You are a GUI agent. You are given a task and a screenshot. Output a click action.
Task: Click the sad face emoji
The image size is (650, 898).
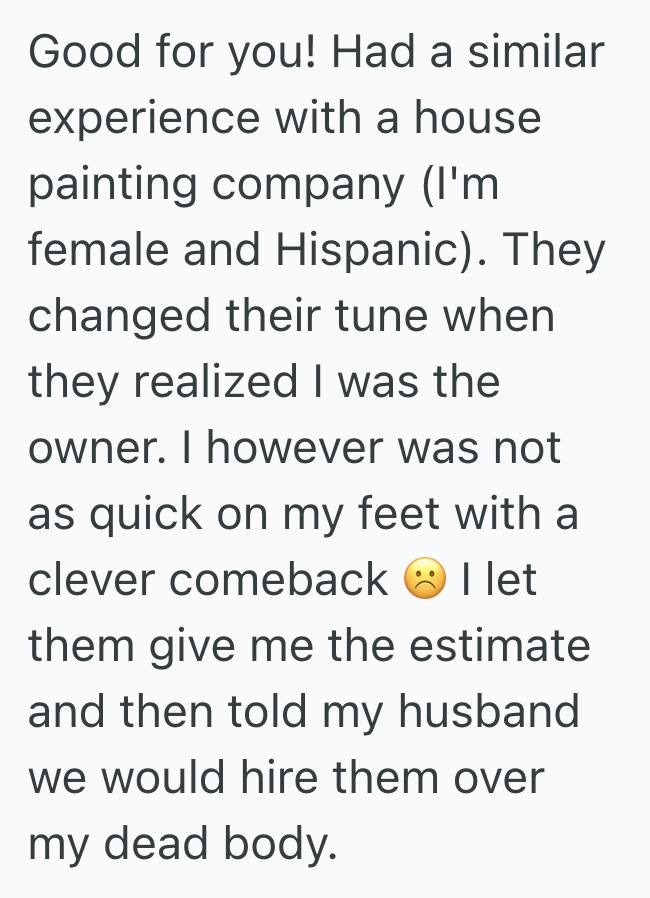pos(424,581)
